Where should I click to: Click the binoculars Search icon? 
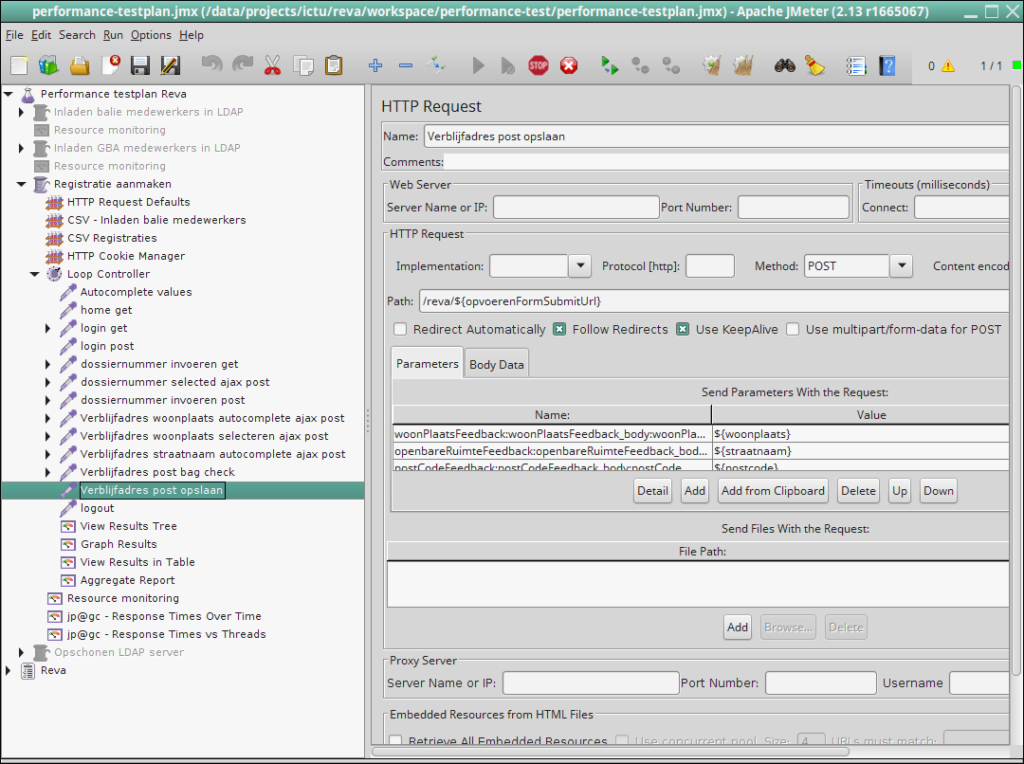pyautogui.click(x=785, y=66)
